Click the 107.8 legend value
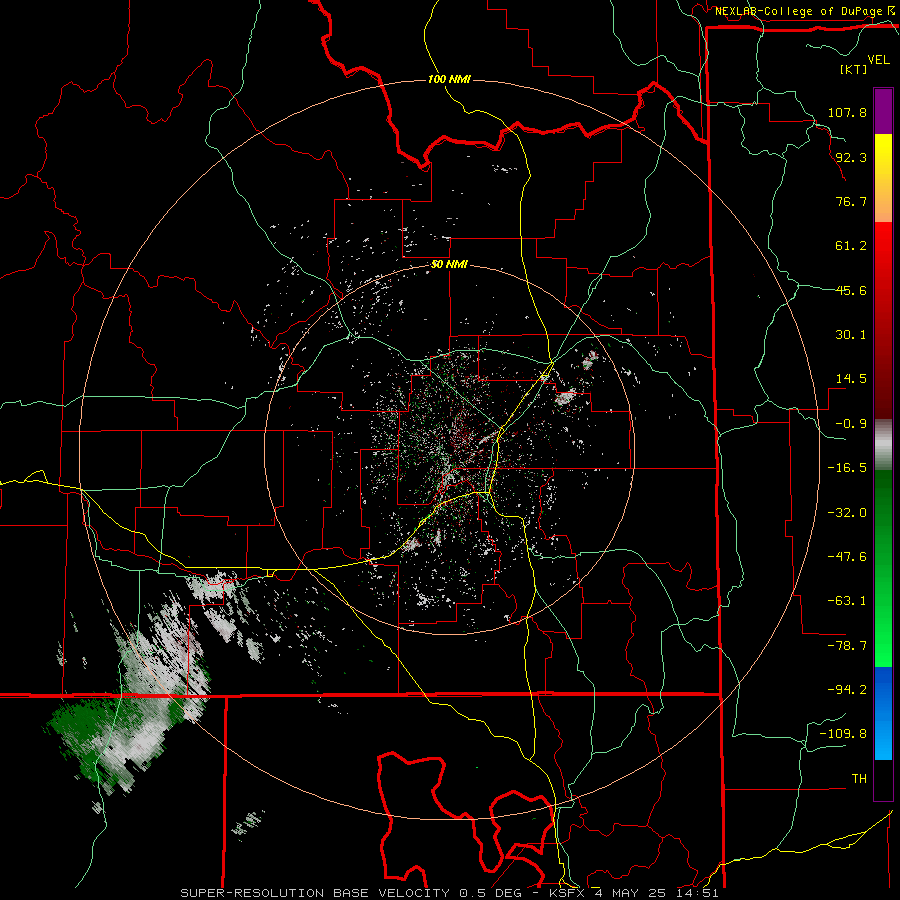The image size is (900, 900). (x=847, y=112)
